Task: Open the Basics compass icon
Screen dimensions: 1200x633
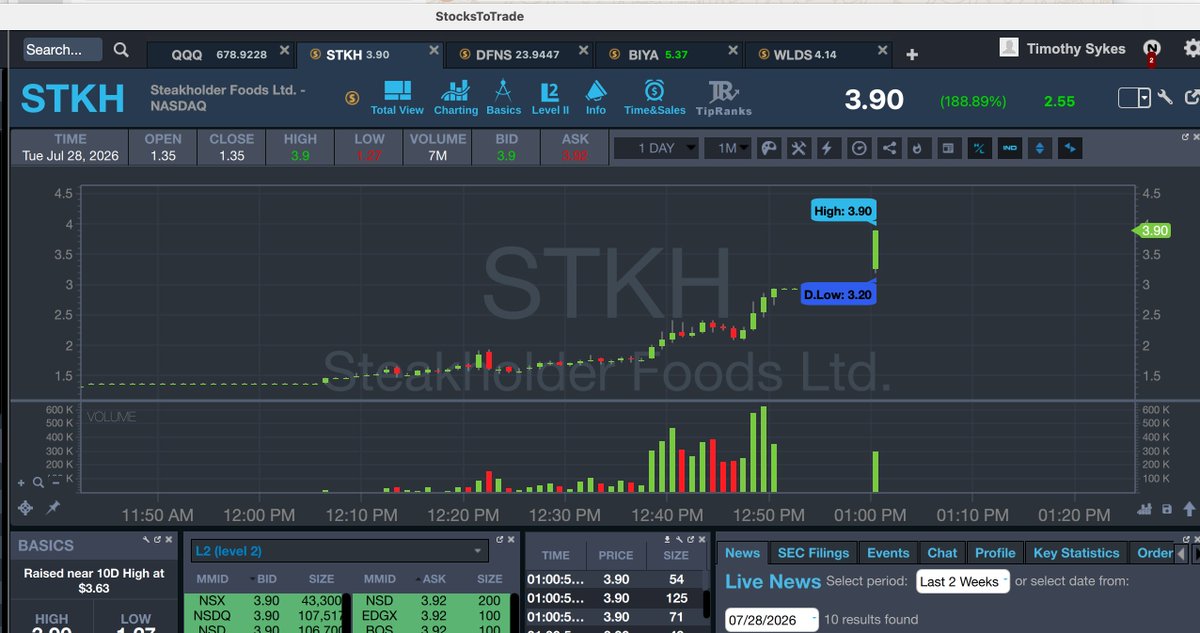Action: pyautogui.click(x=504, y=98)
